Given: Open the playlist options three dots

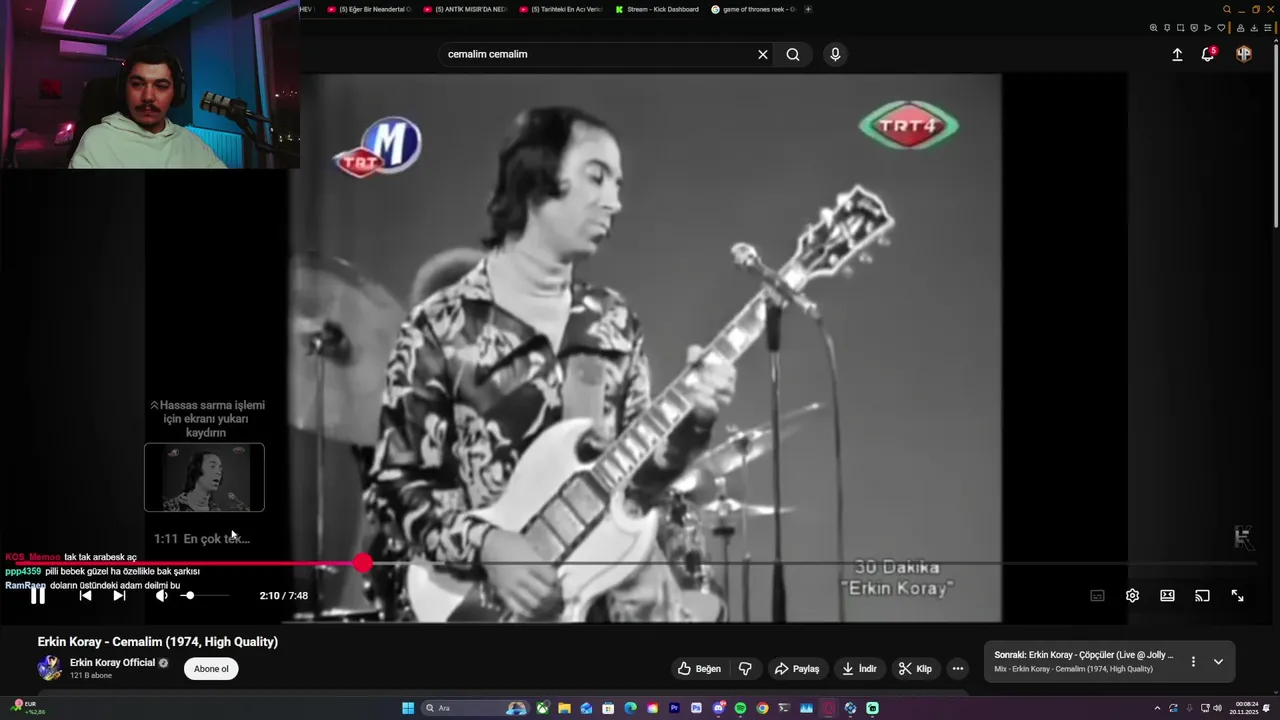Looking at the screenshot, I should pyautogui.click(x=1193, y=662).
